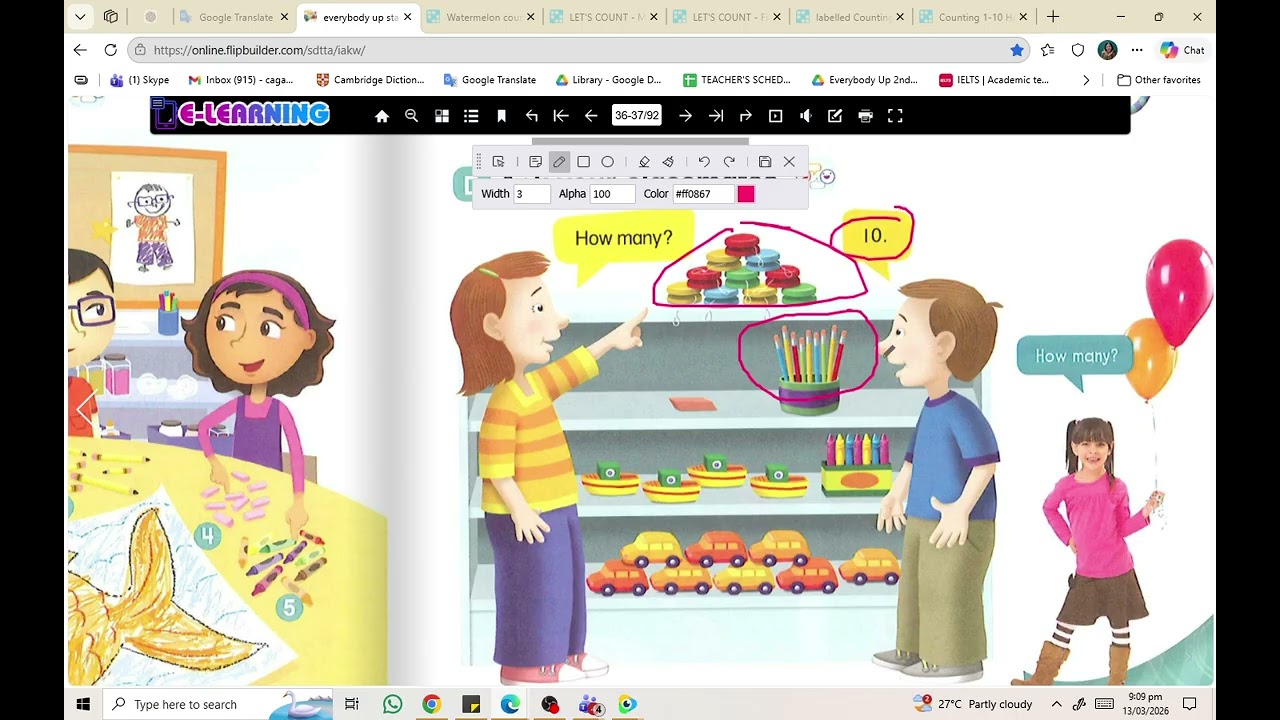Open the page thumbnails grid view
The width and height of the screenshot is (1280, 720).
[441, 116]
